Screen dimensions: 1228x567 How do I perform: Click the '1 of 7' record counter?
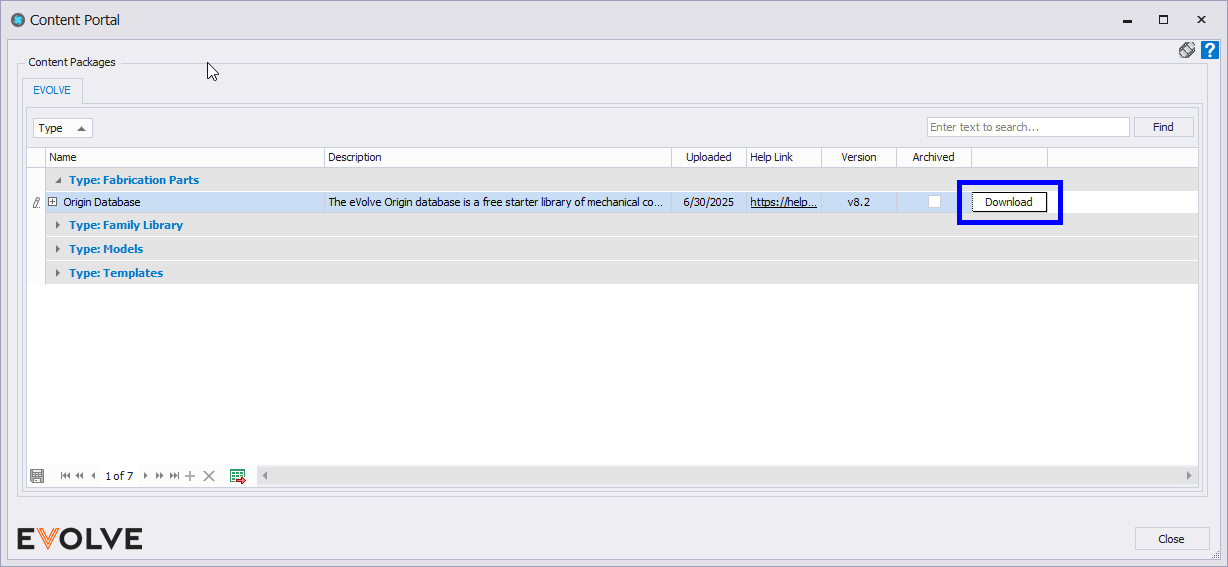click(119, 476)
